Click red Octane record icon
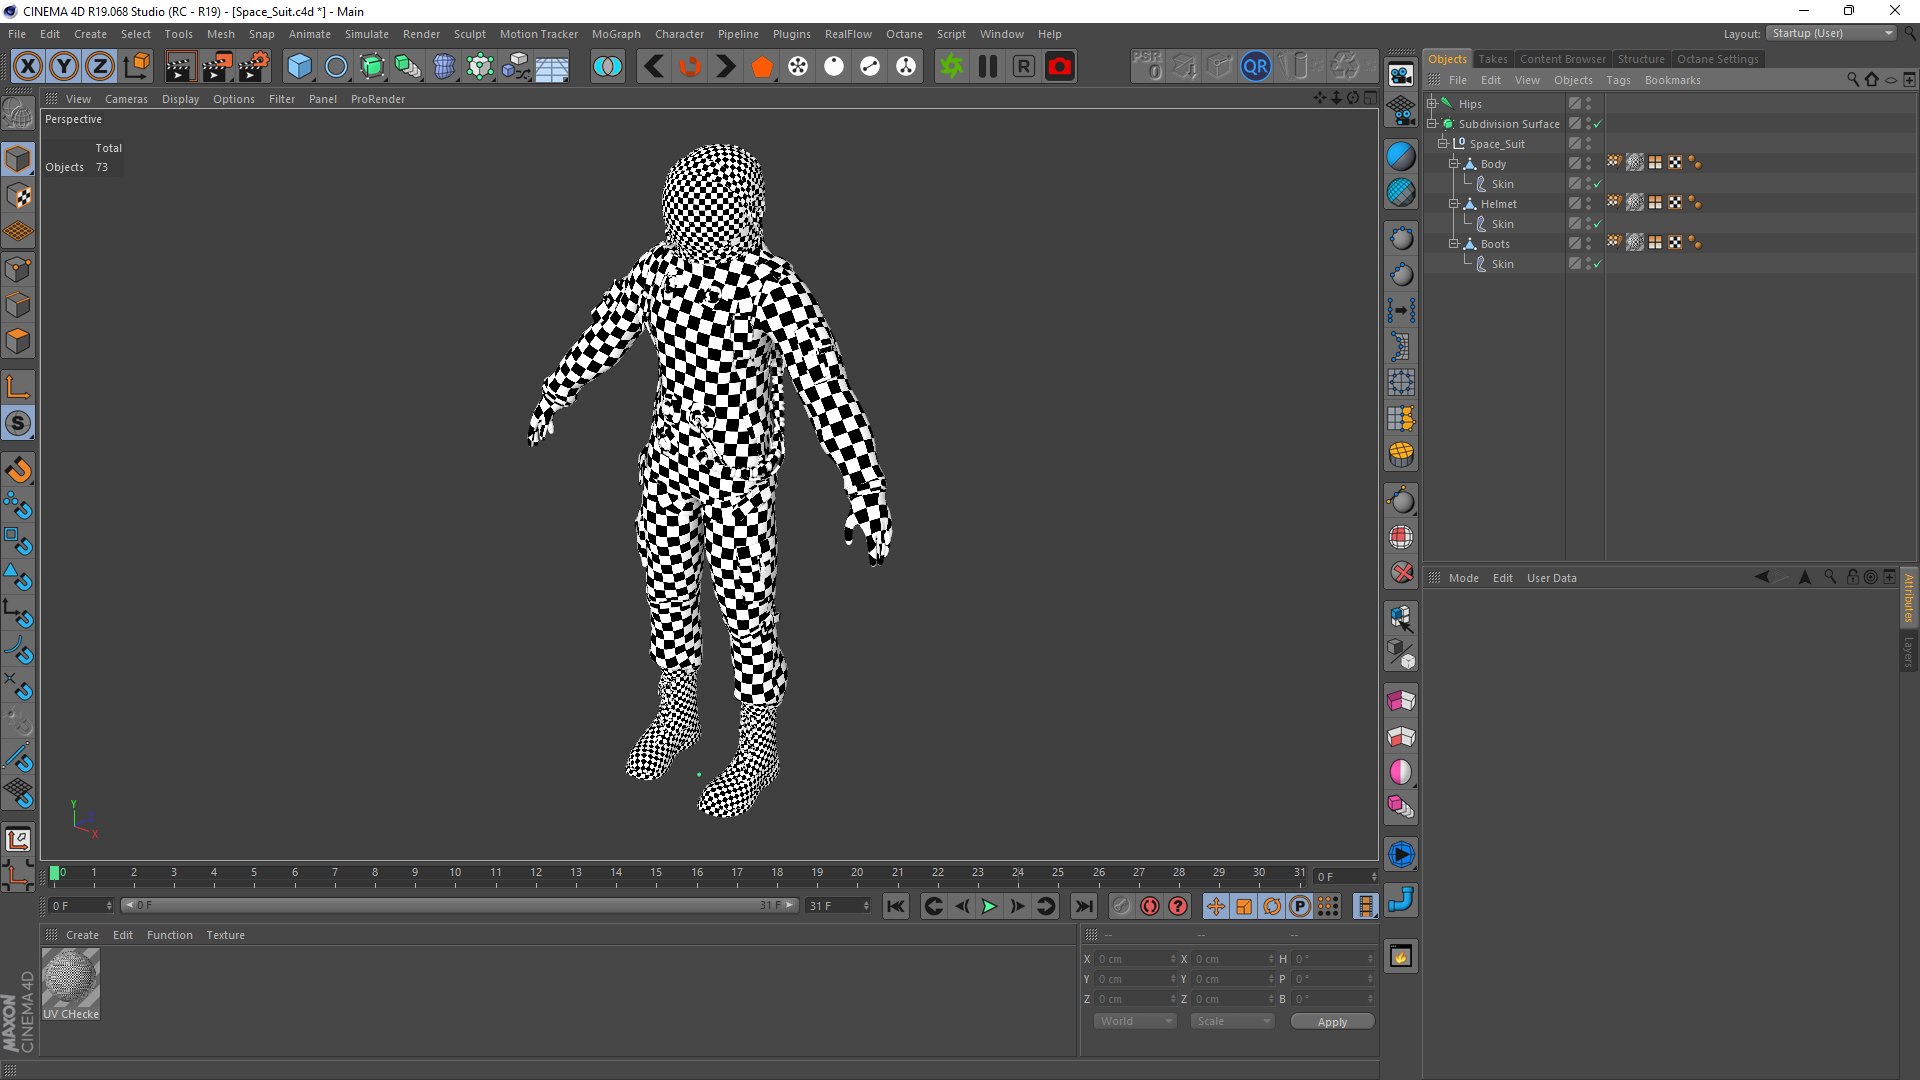Image resolution: width=1920 pixels, height=1080 pixels. click(x=1060, y=67)
